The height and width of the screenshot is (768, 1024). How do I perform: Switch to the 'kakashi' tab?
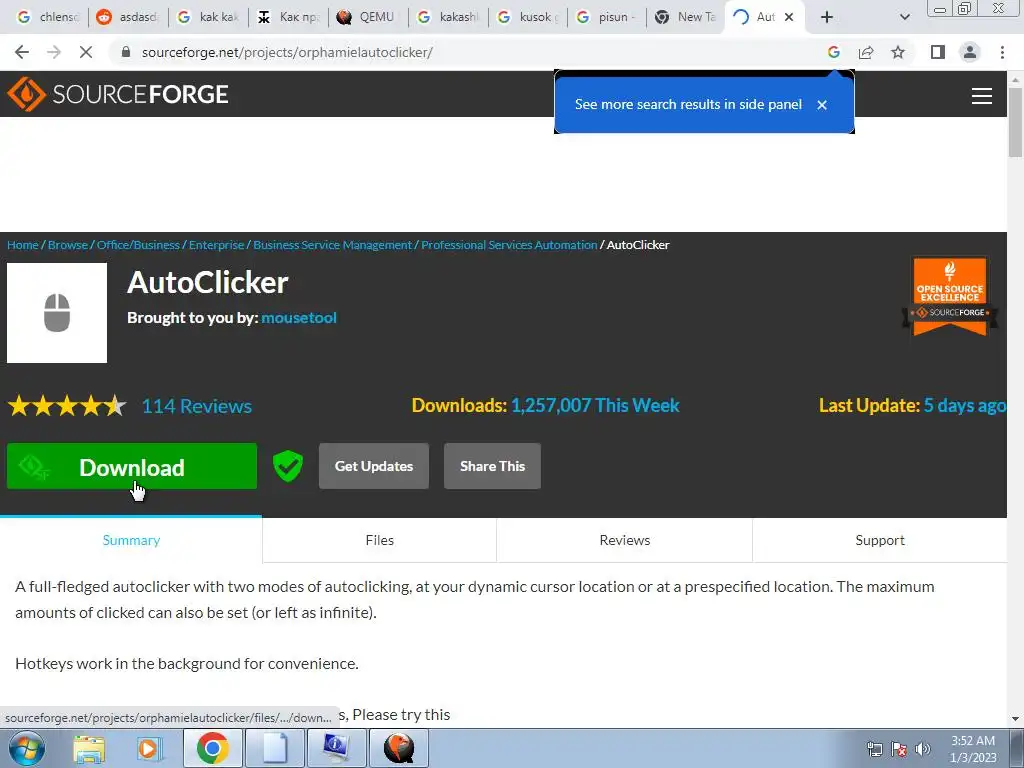point(449,17)
